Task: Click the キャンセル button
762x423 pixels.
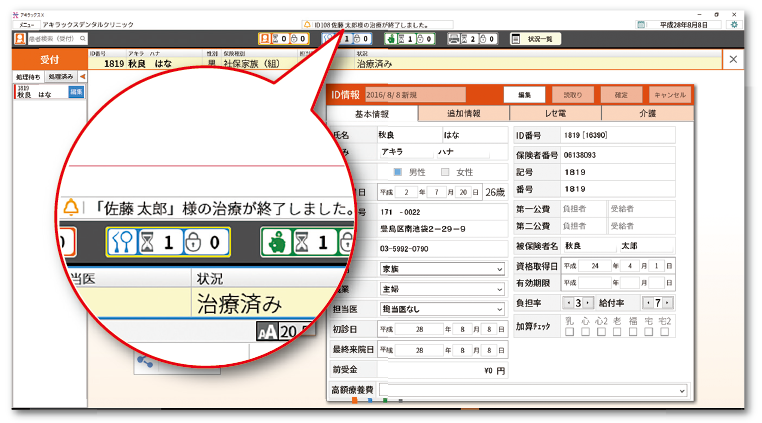Action: point(669,94)
